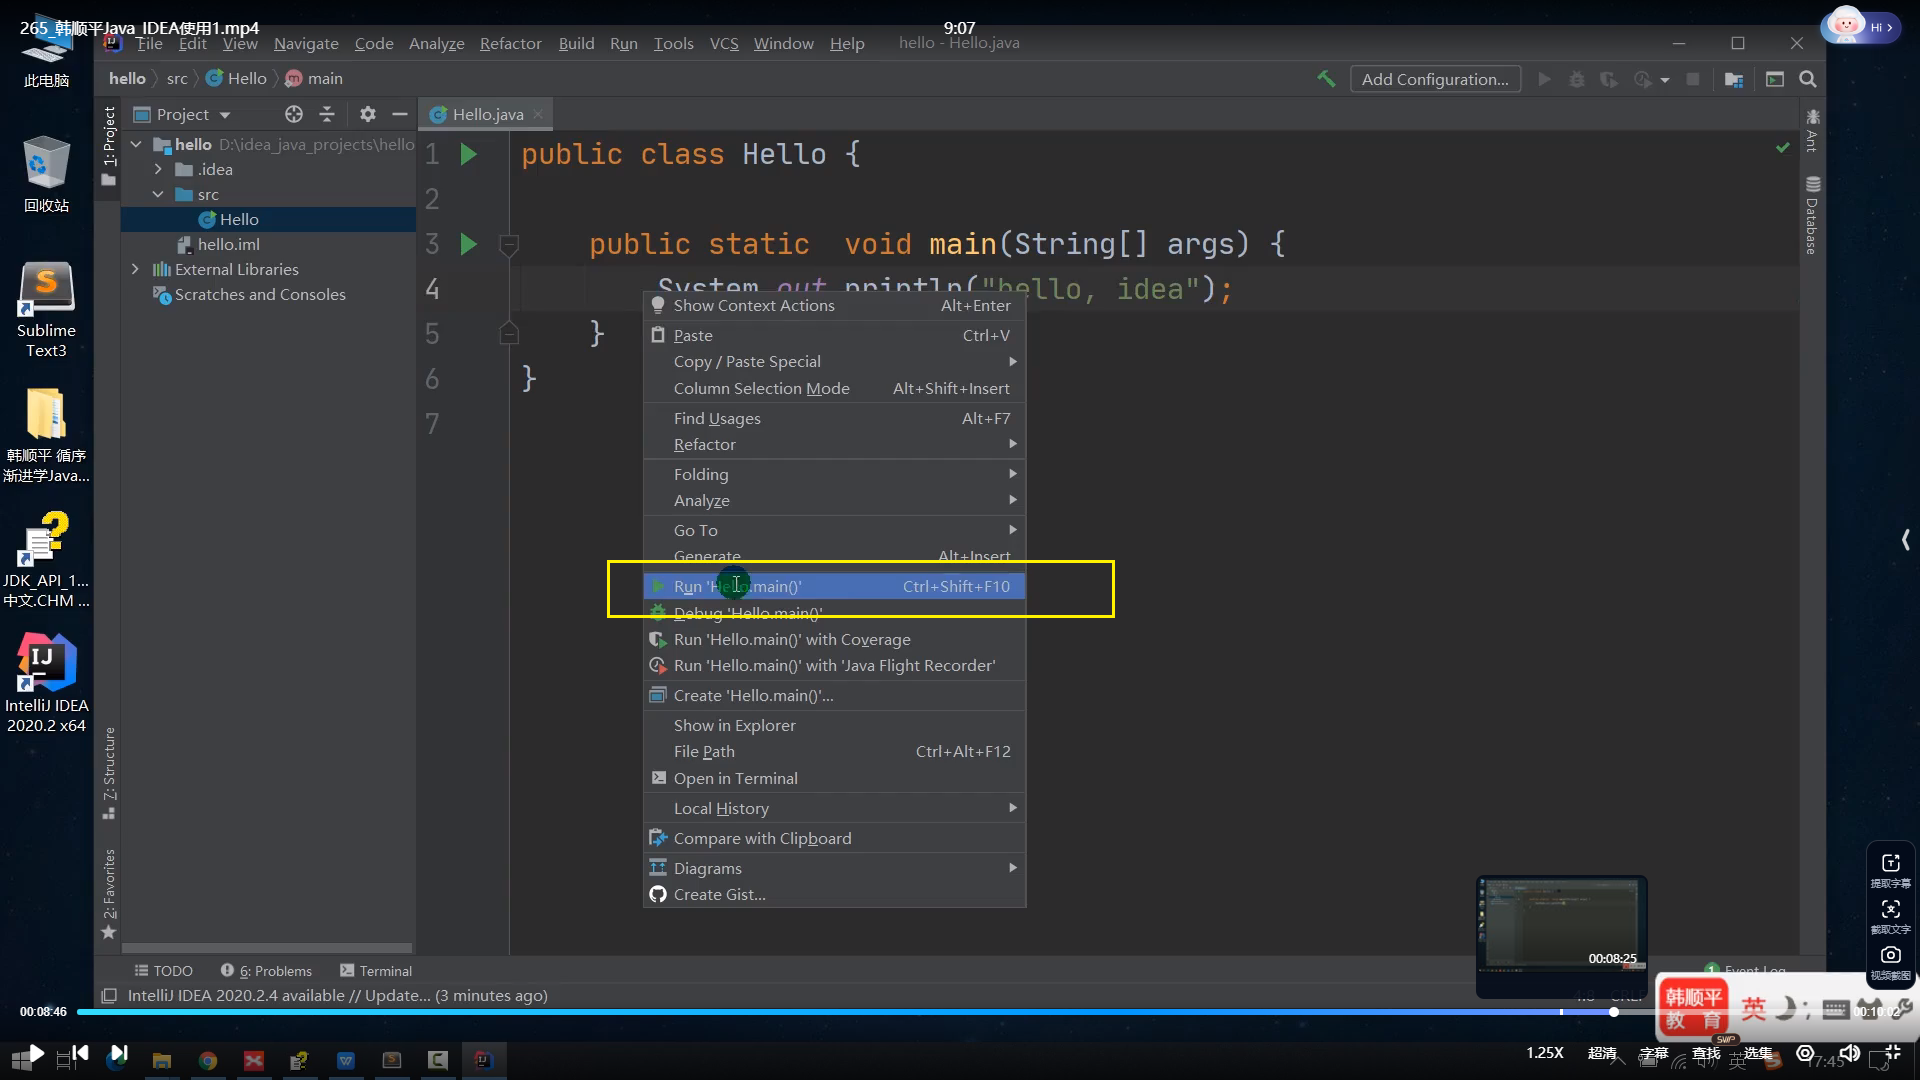This screenshot has width=1920, height=1080.
Task: Open the Terminal tool window button
Action: pyautogui.click(x=376, y=970)
